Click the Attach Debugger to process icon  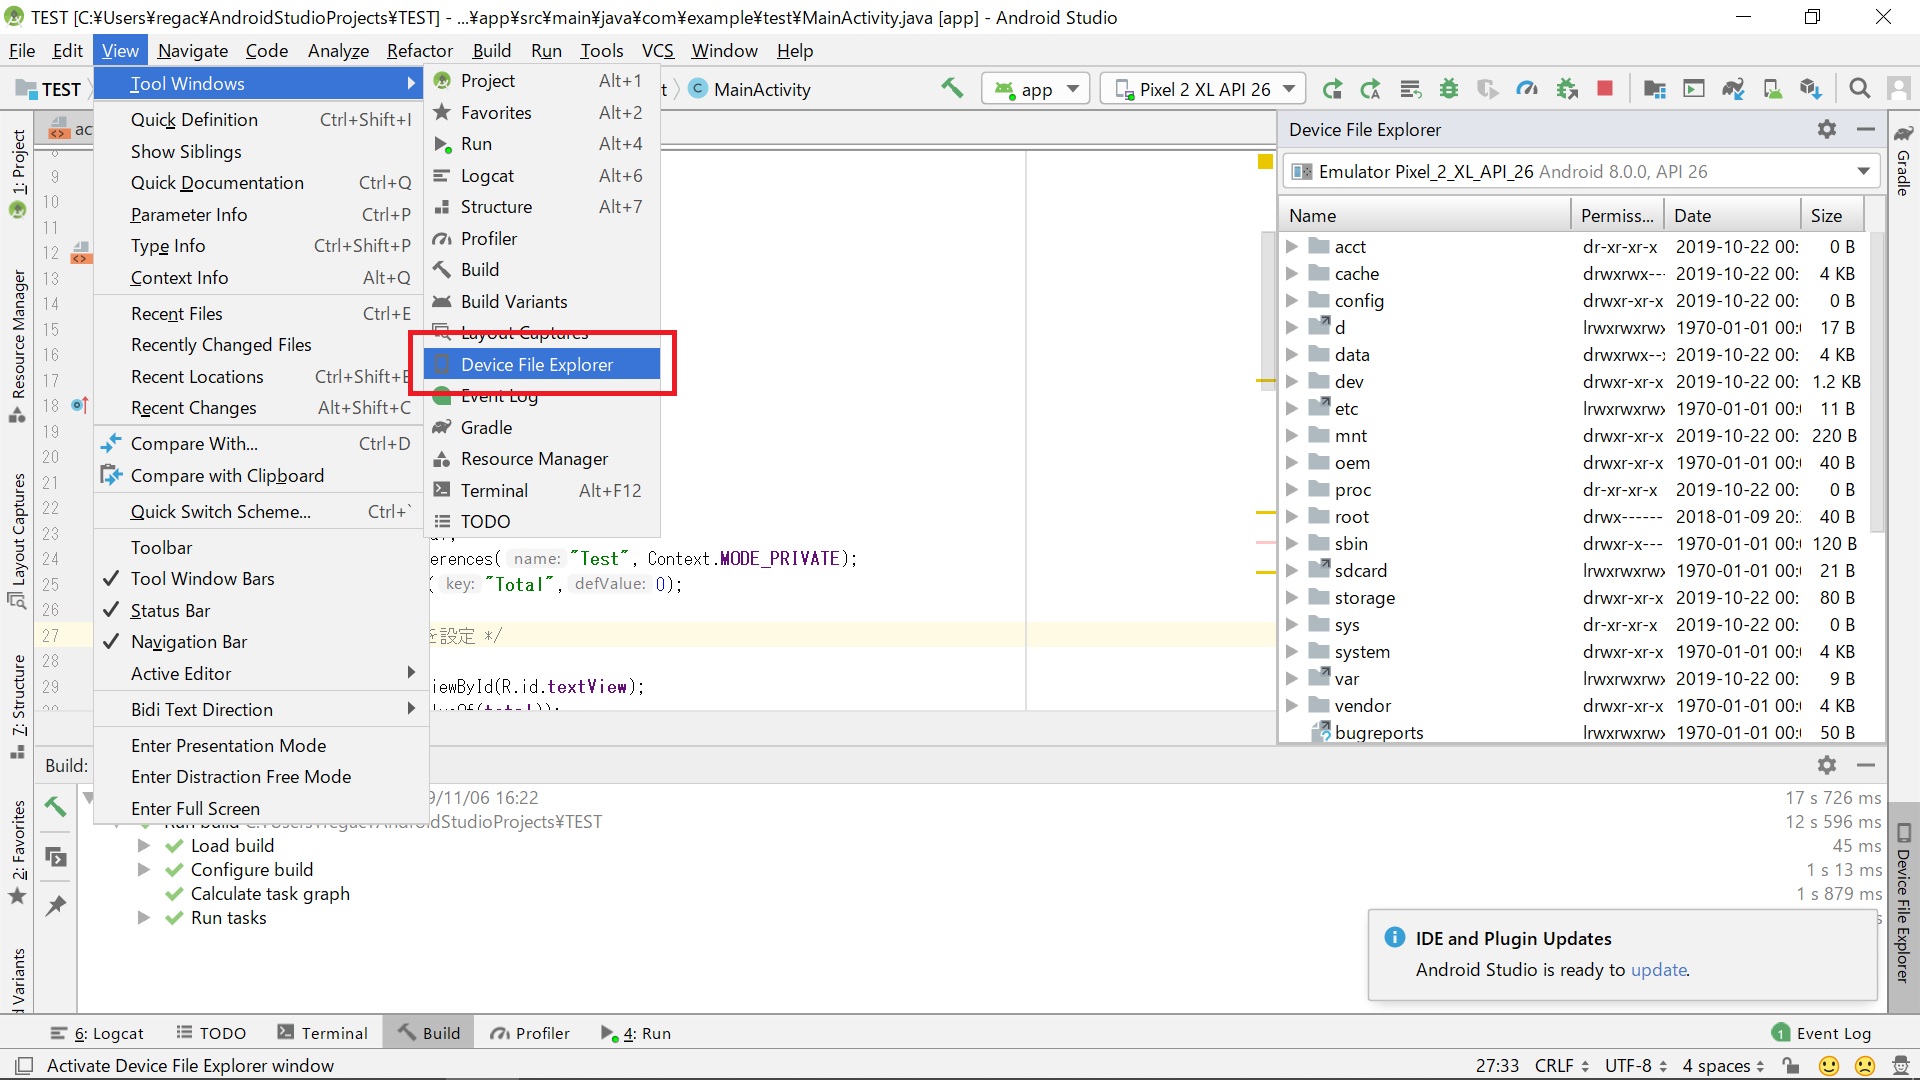click(x=1566, y=89)
